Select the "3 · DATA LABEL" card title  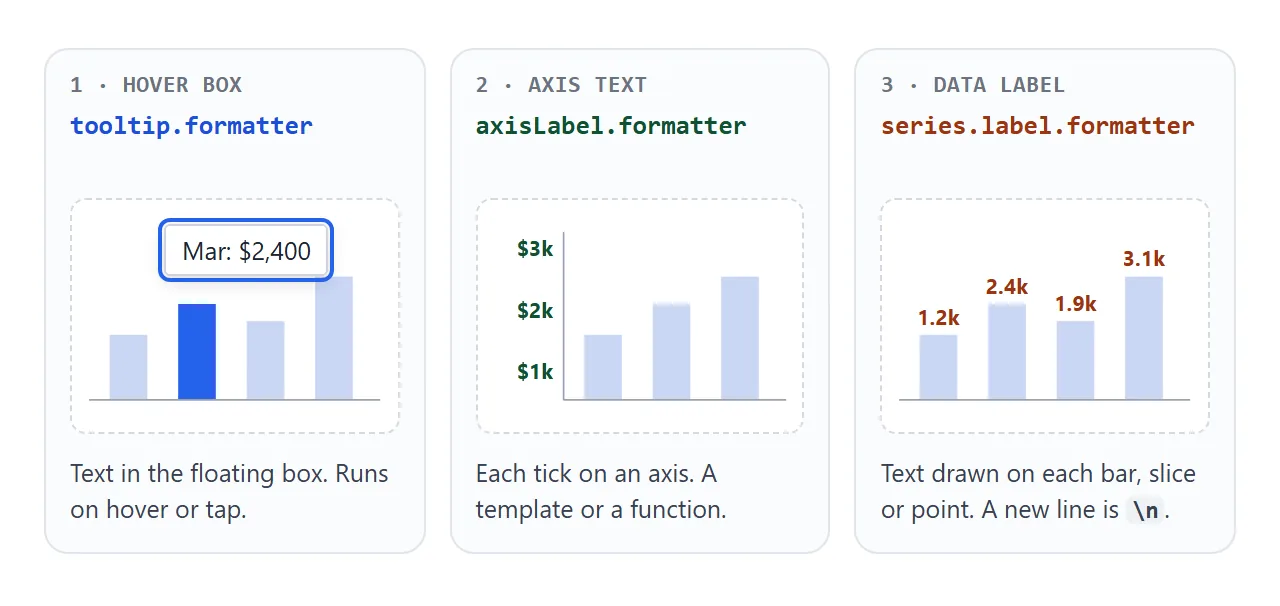[973, 85]
